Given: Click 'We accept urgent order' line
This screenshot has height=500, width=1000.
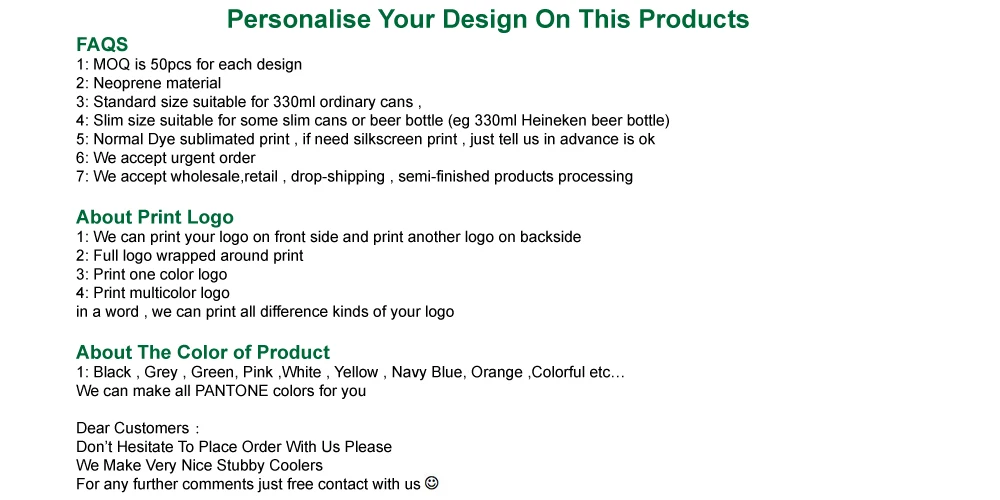Looking at the screenshot, I should [x=166, y=158].
